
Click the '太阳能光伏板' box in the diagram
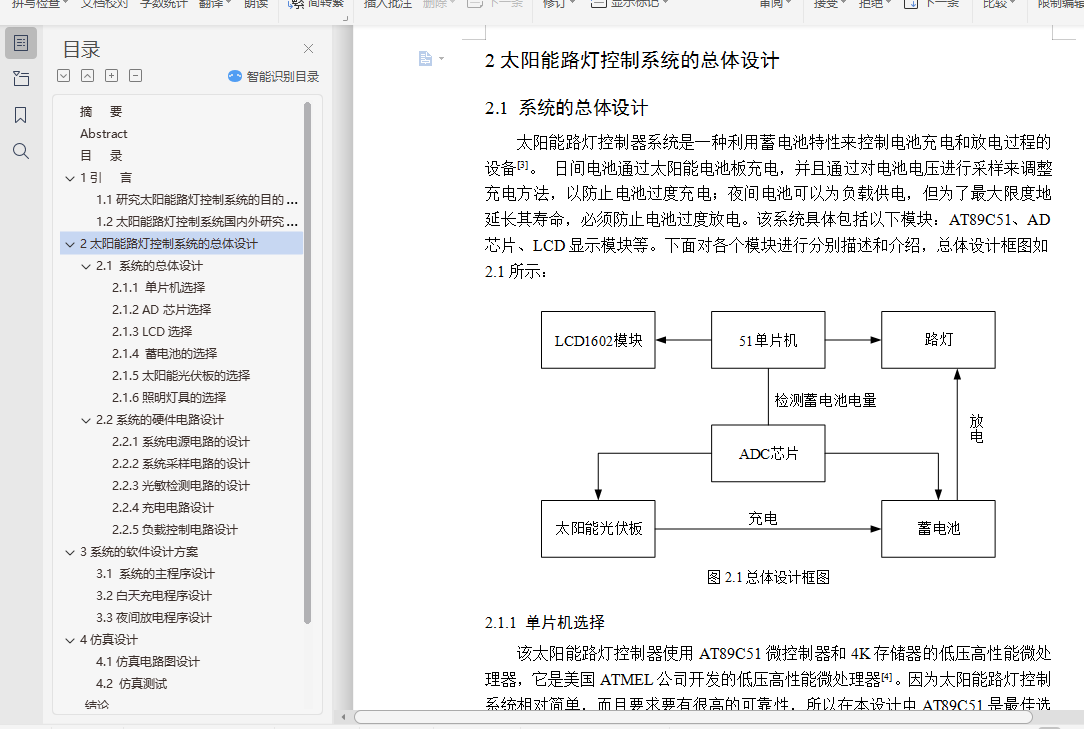(x=598, y=529)
